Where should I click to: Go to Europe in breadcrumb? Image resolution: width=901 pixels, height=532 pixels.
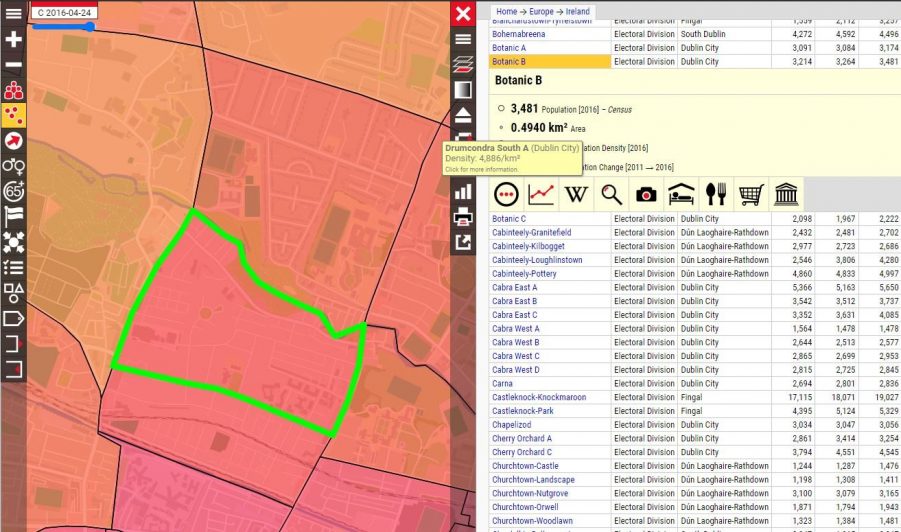(541, 11)
